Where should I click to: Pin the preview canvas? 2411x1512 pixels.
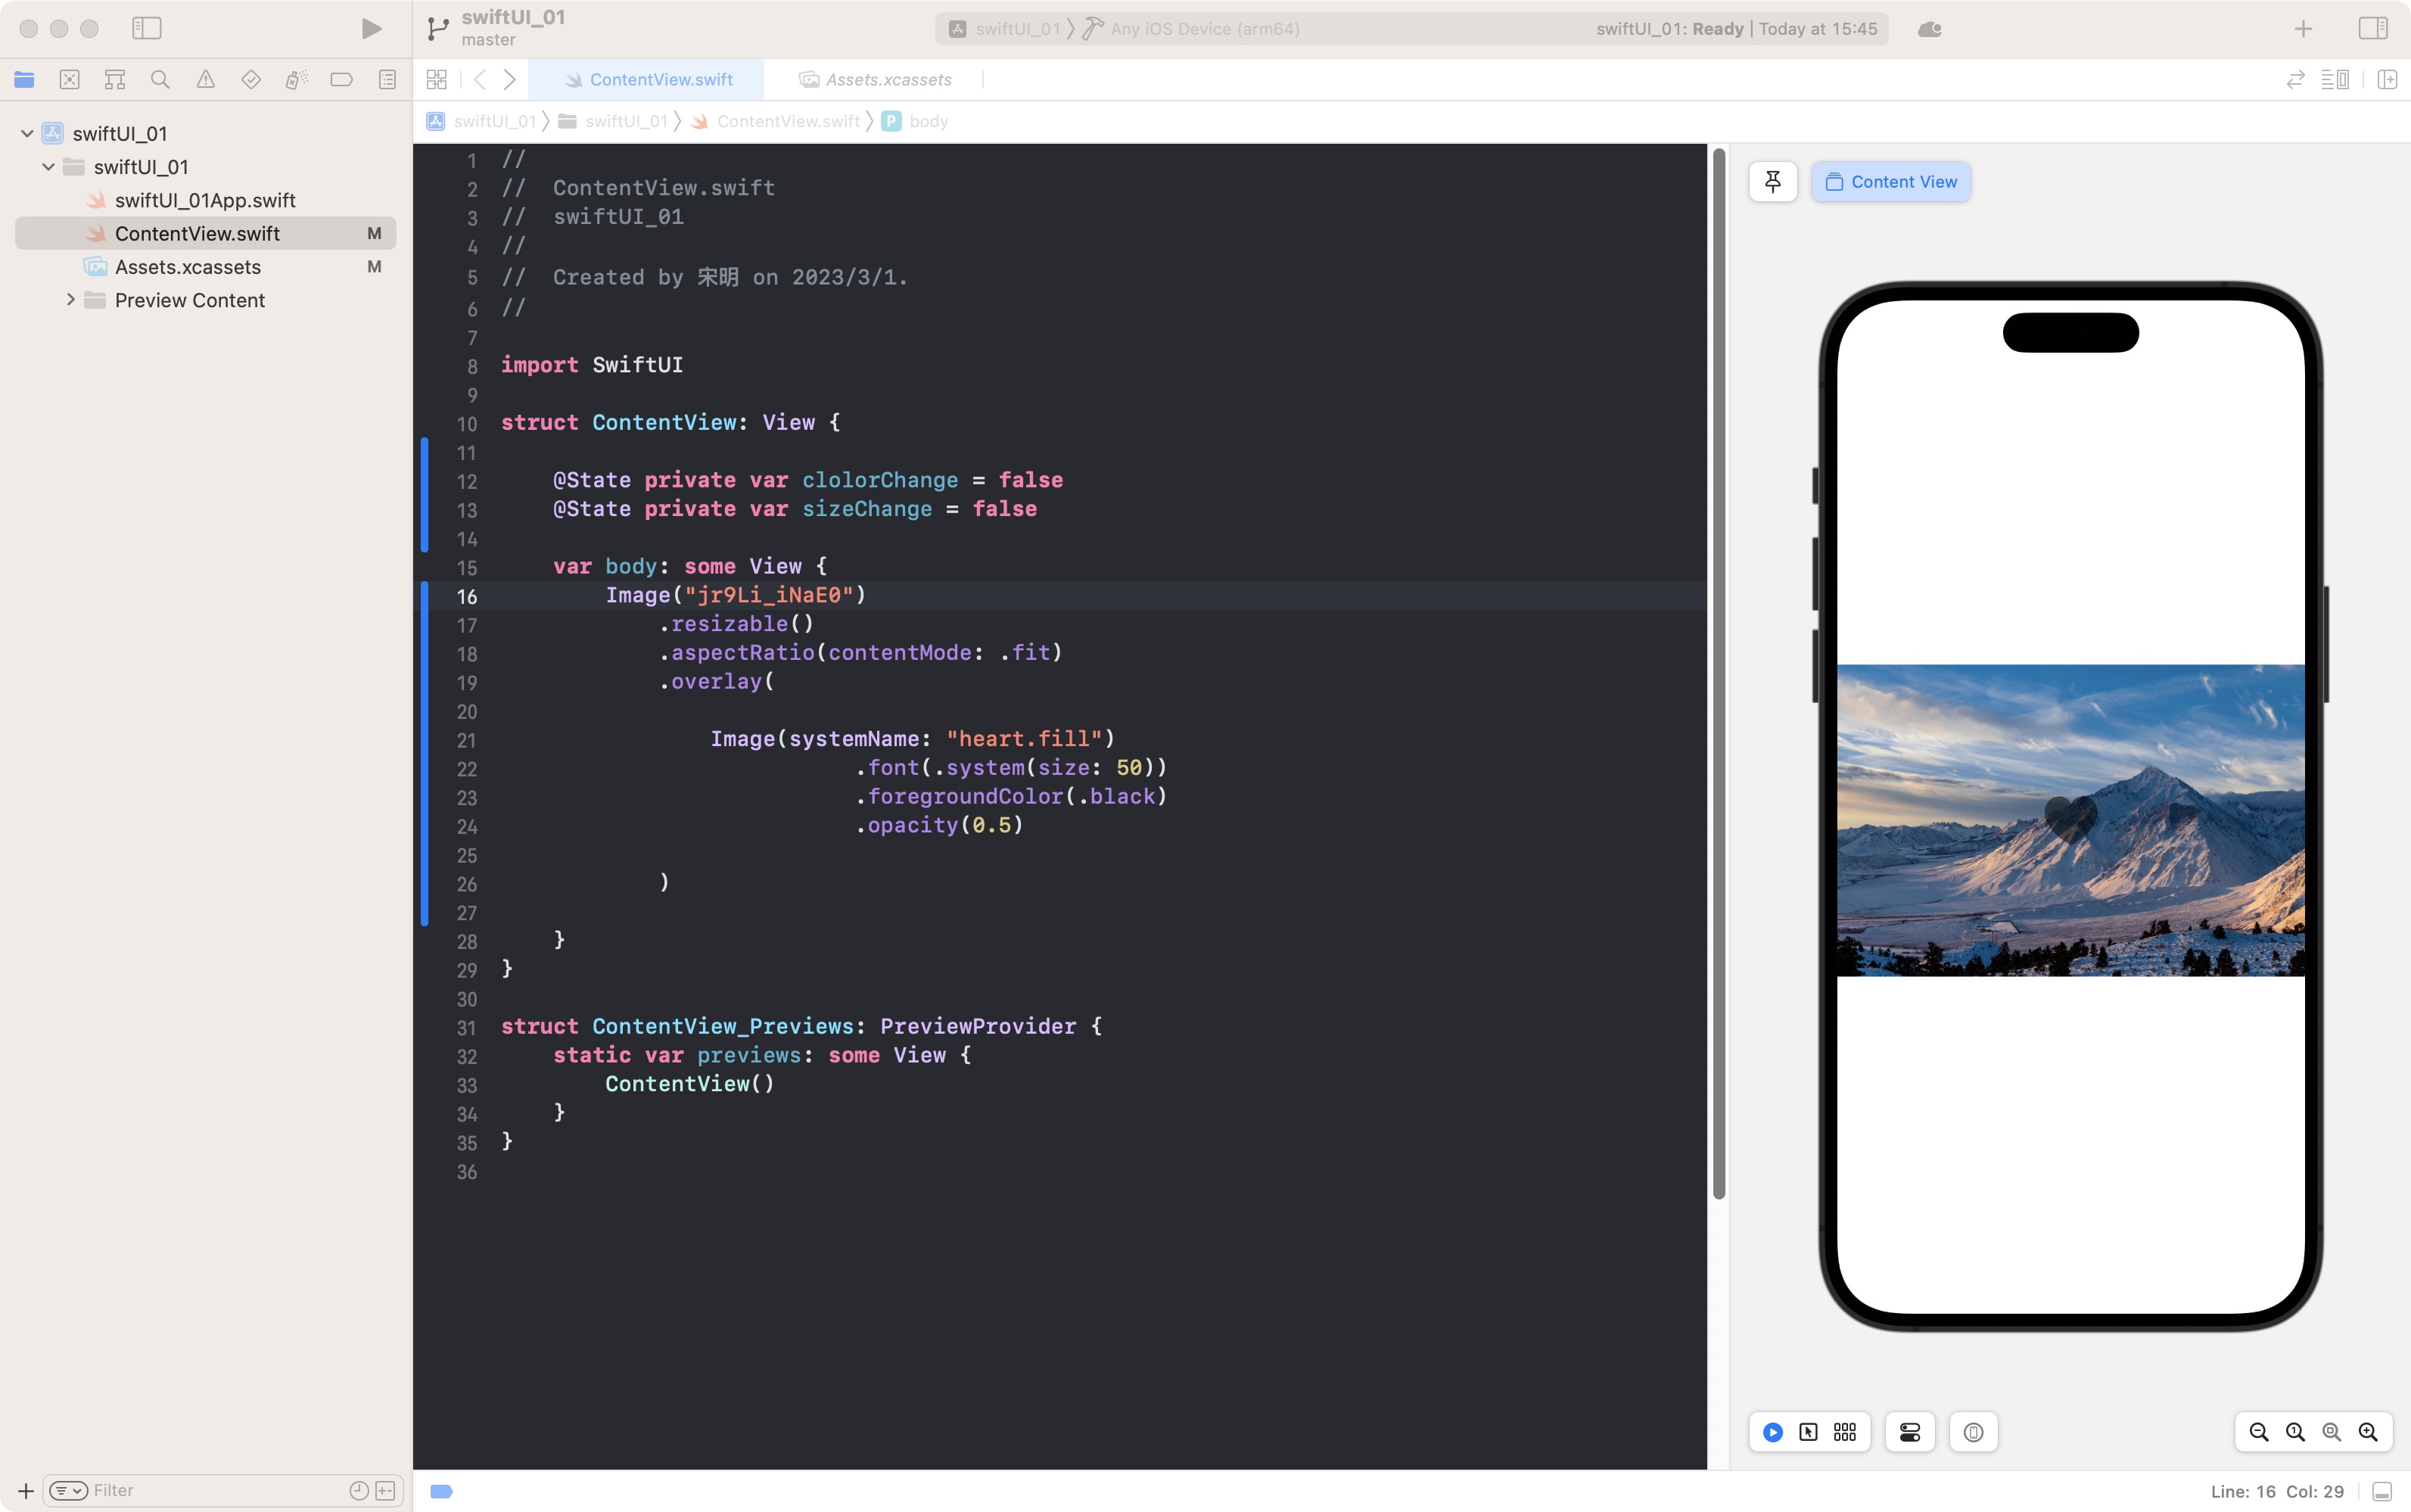coord(1773,182)
